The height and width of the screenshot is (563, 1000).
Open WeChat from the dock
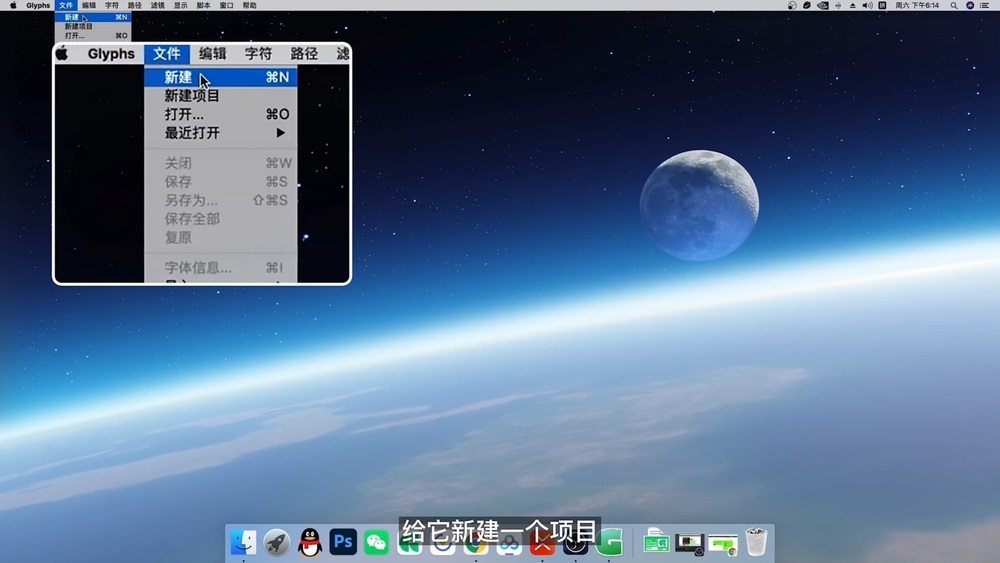click(x=376, y=542)
